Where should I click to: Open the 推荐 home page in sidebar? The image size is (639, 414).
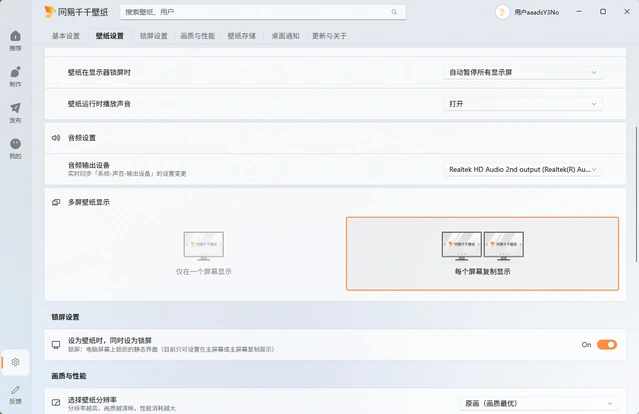(15, 40)
